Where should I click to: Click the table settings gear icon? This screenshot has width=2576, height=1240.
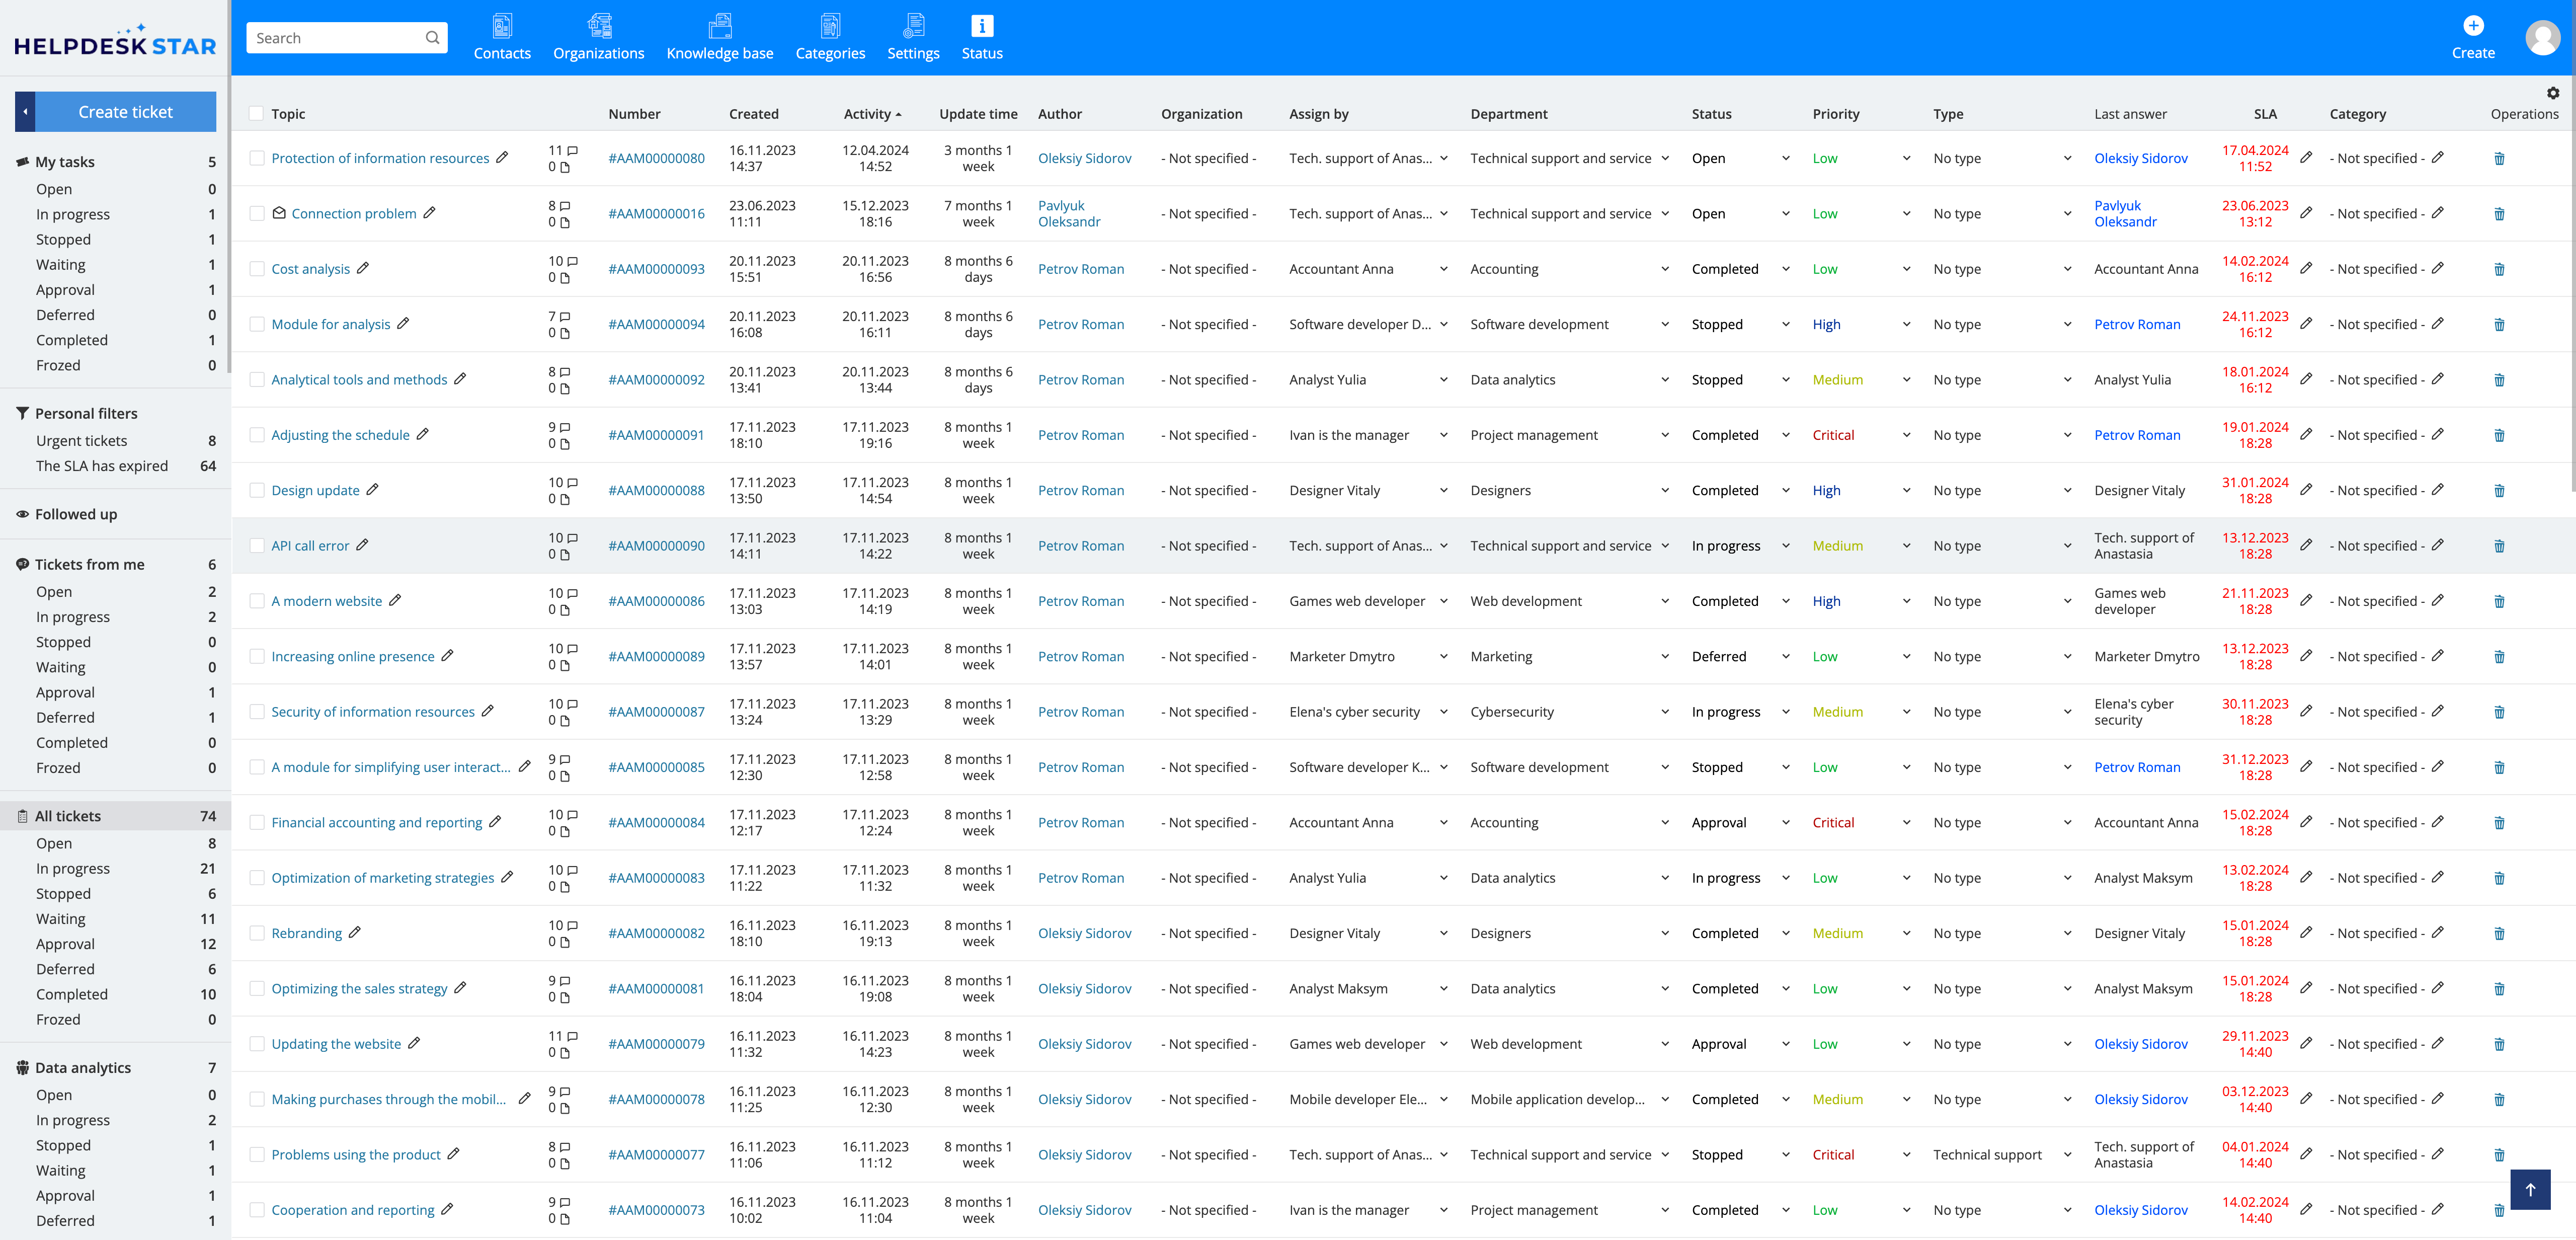point(2552,93)
